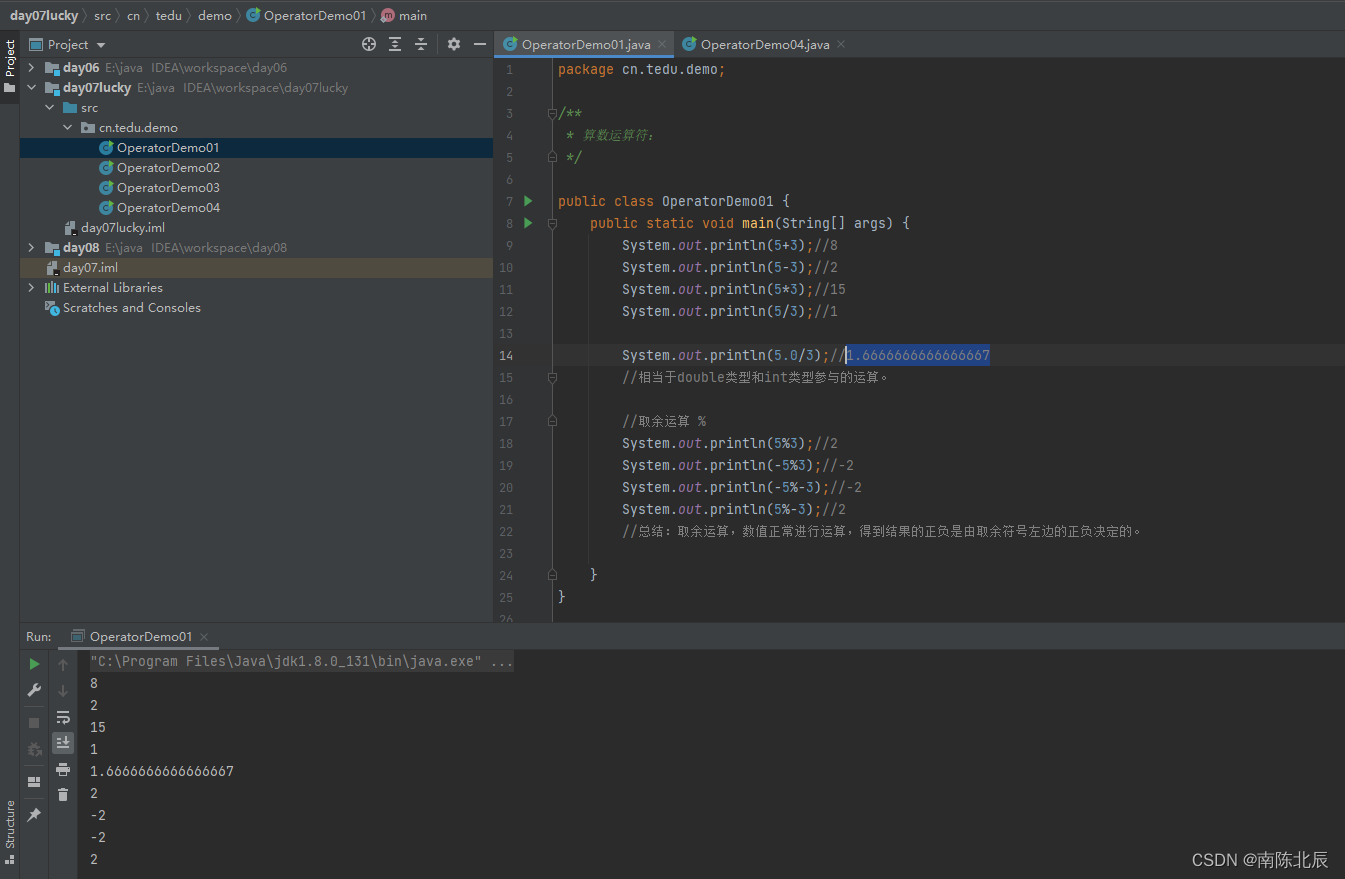Image resolution: width=1345 pixels, height=879 pixels.
Task: Close the OperatorDemo01.java editor tab
Action: [x=662, y=44]
